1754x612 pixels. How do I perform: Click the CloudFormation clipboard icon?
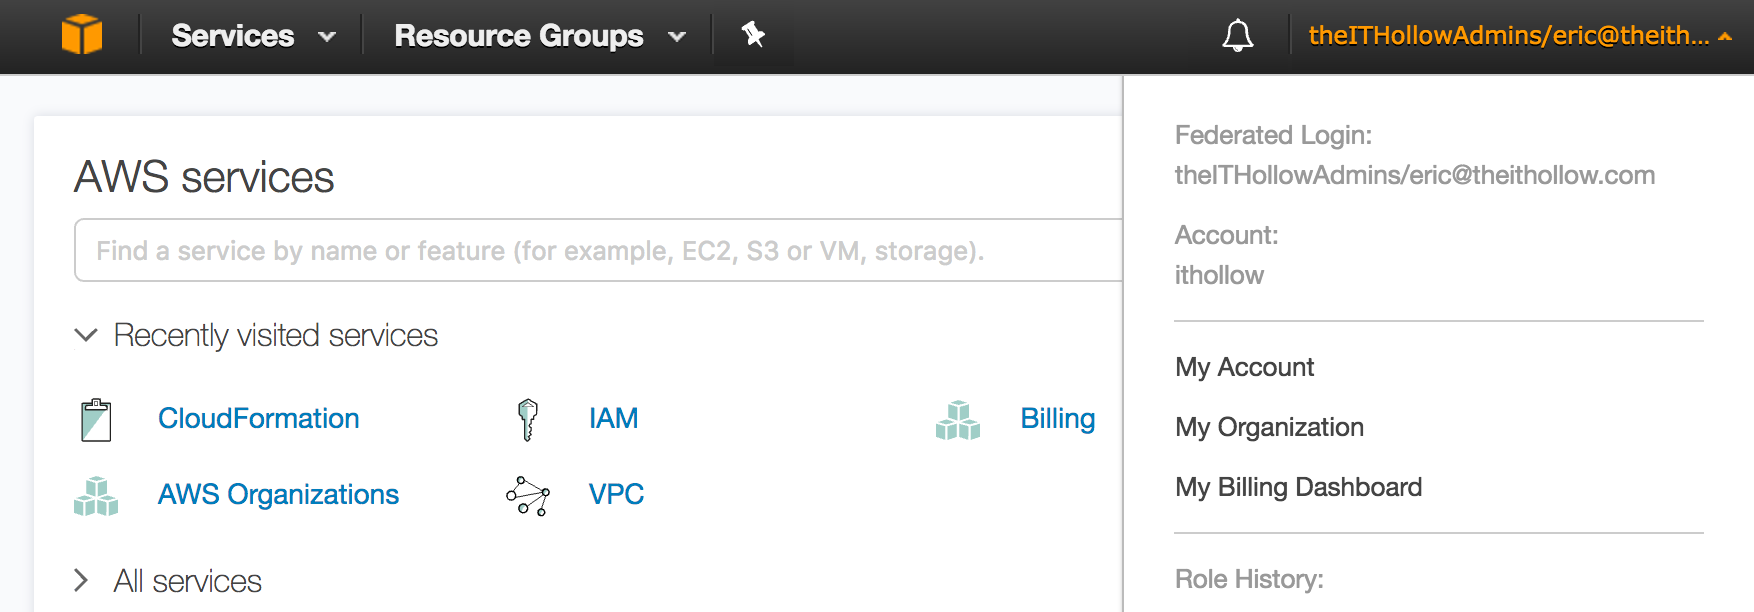click(x=96, y=420)
